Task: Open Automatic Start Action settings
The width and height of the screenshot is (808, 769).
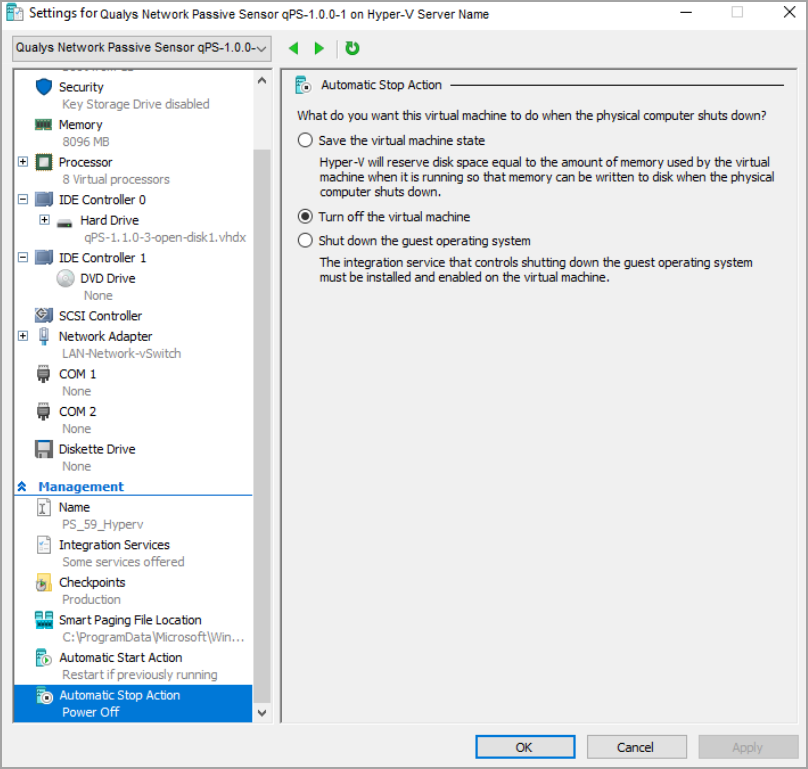Action: pos(120,658)
